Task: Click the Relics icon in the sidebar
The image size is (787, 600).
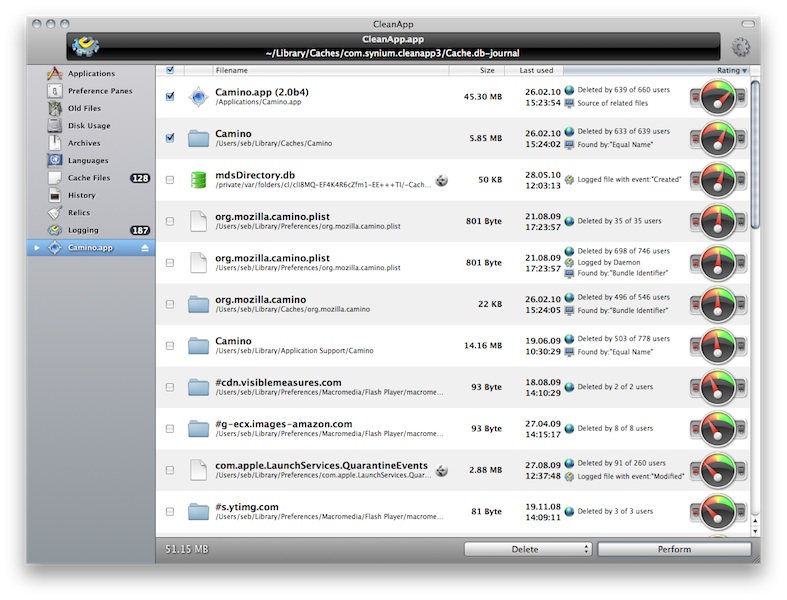Action: [56, 213]
